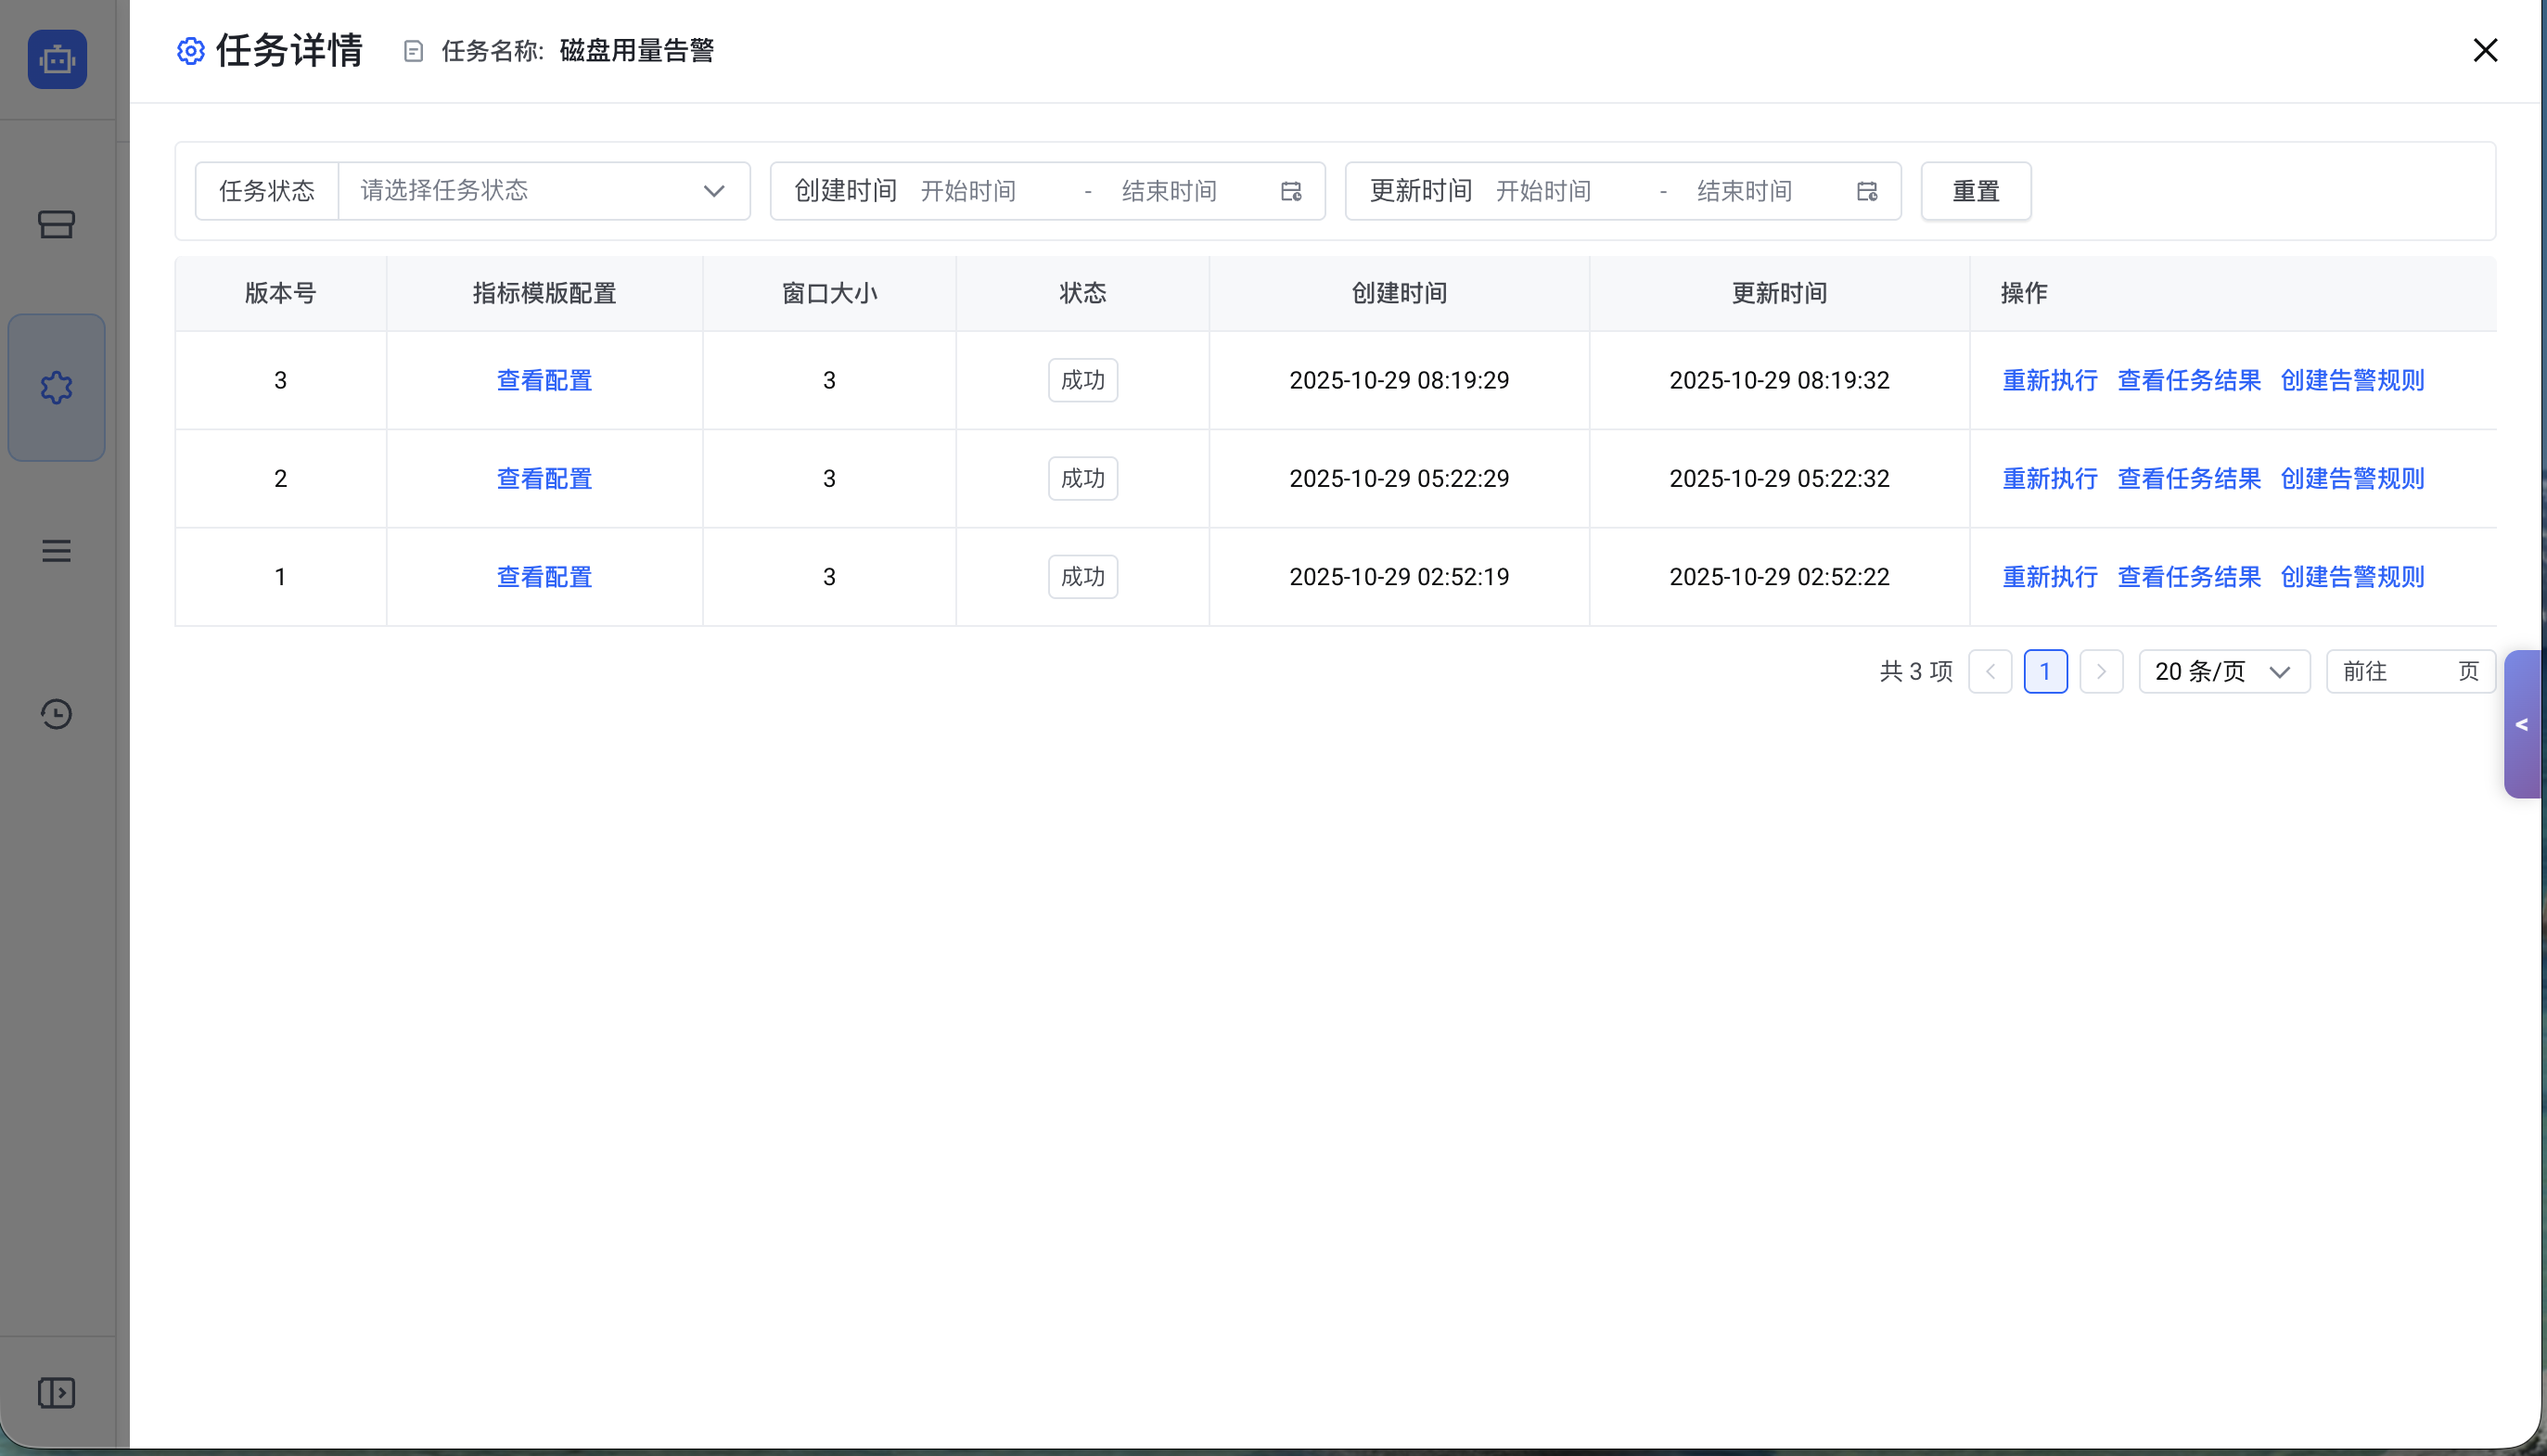The width and height of the screenshot is (2547, 1456).
Task: Click the 成功 status badge of version 3
Action: point(1082,380)
